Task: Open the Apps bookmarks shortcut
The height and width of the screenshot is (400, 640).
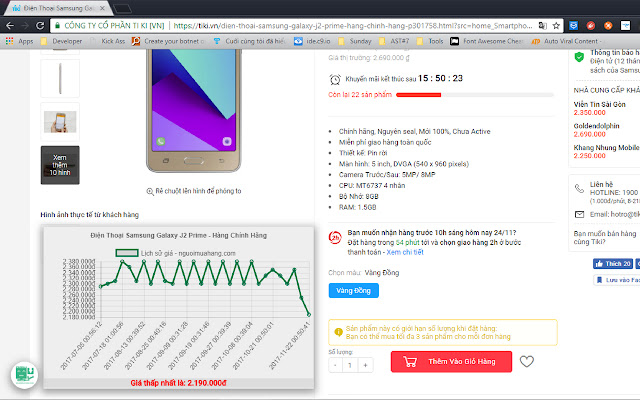Action: [x=19, y=41]
